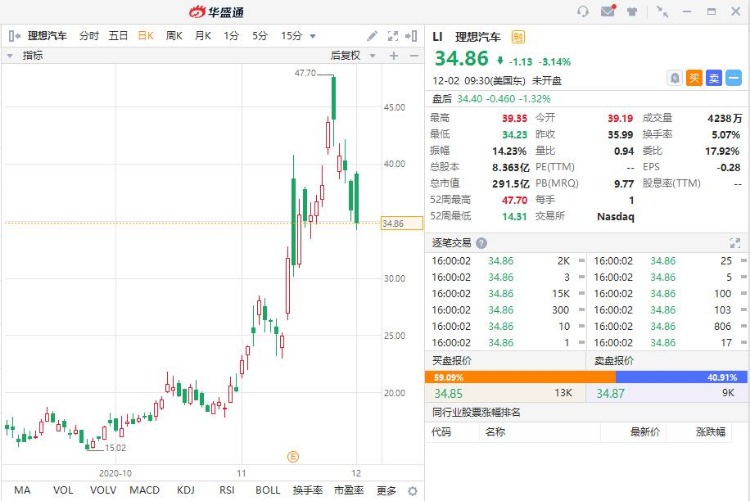Open the customer service headset icon

click(x=583, y=11)
